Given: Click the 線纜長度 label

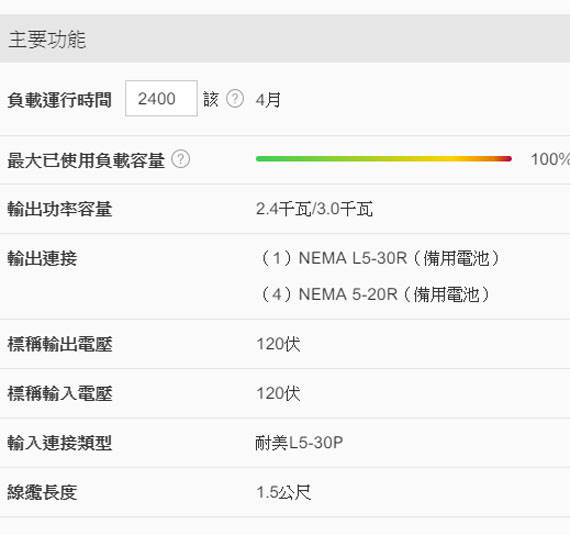Looking at the screenshot, I should click(42, 492).
